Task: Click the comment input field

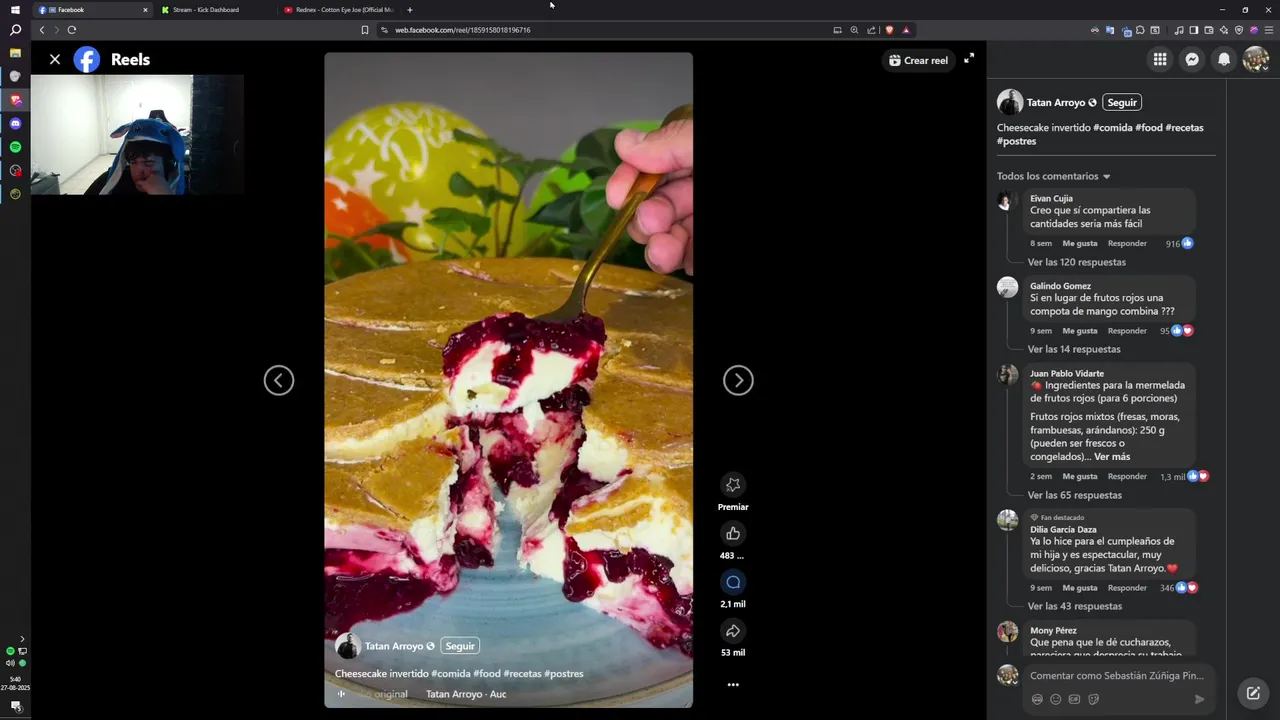Action: [1118, 676]
